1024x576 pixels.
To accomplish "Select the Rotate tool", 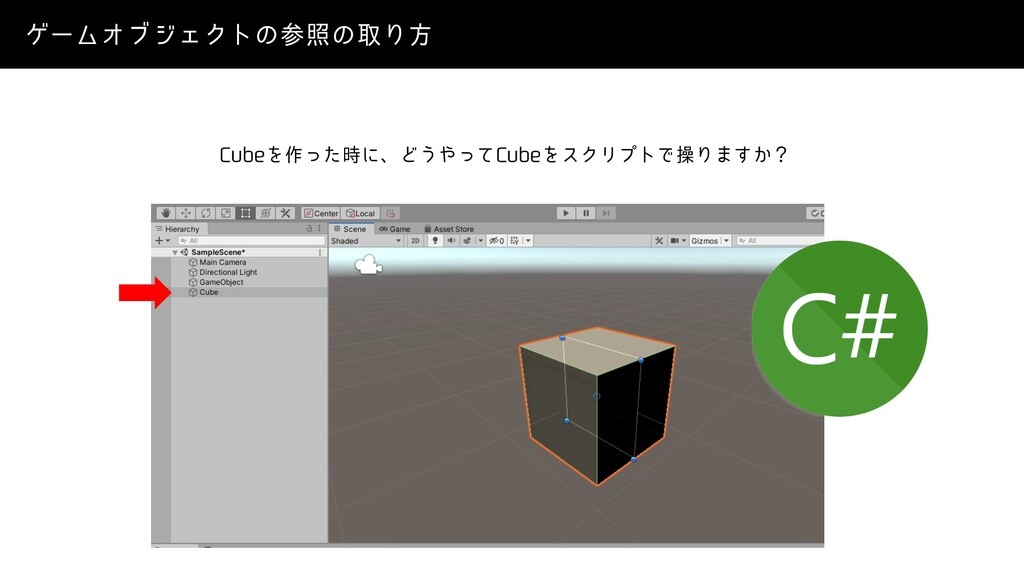I will point(205,213).
